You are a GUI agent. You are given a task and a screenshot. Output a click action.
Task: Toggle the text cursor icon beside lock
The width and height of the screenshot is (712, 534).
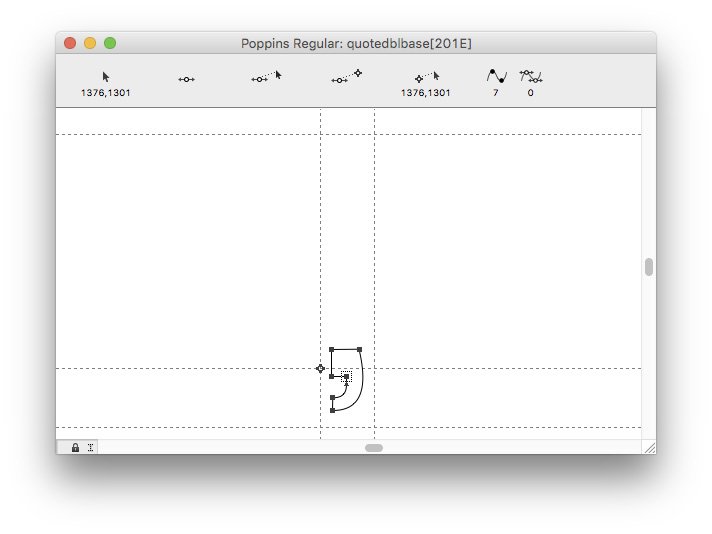coord(90,448)
